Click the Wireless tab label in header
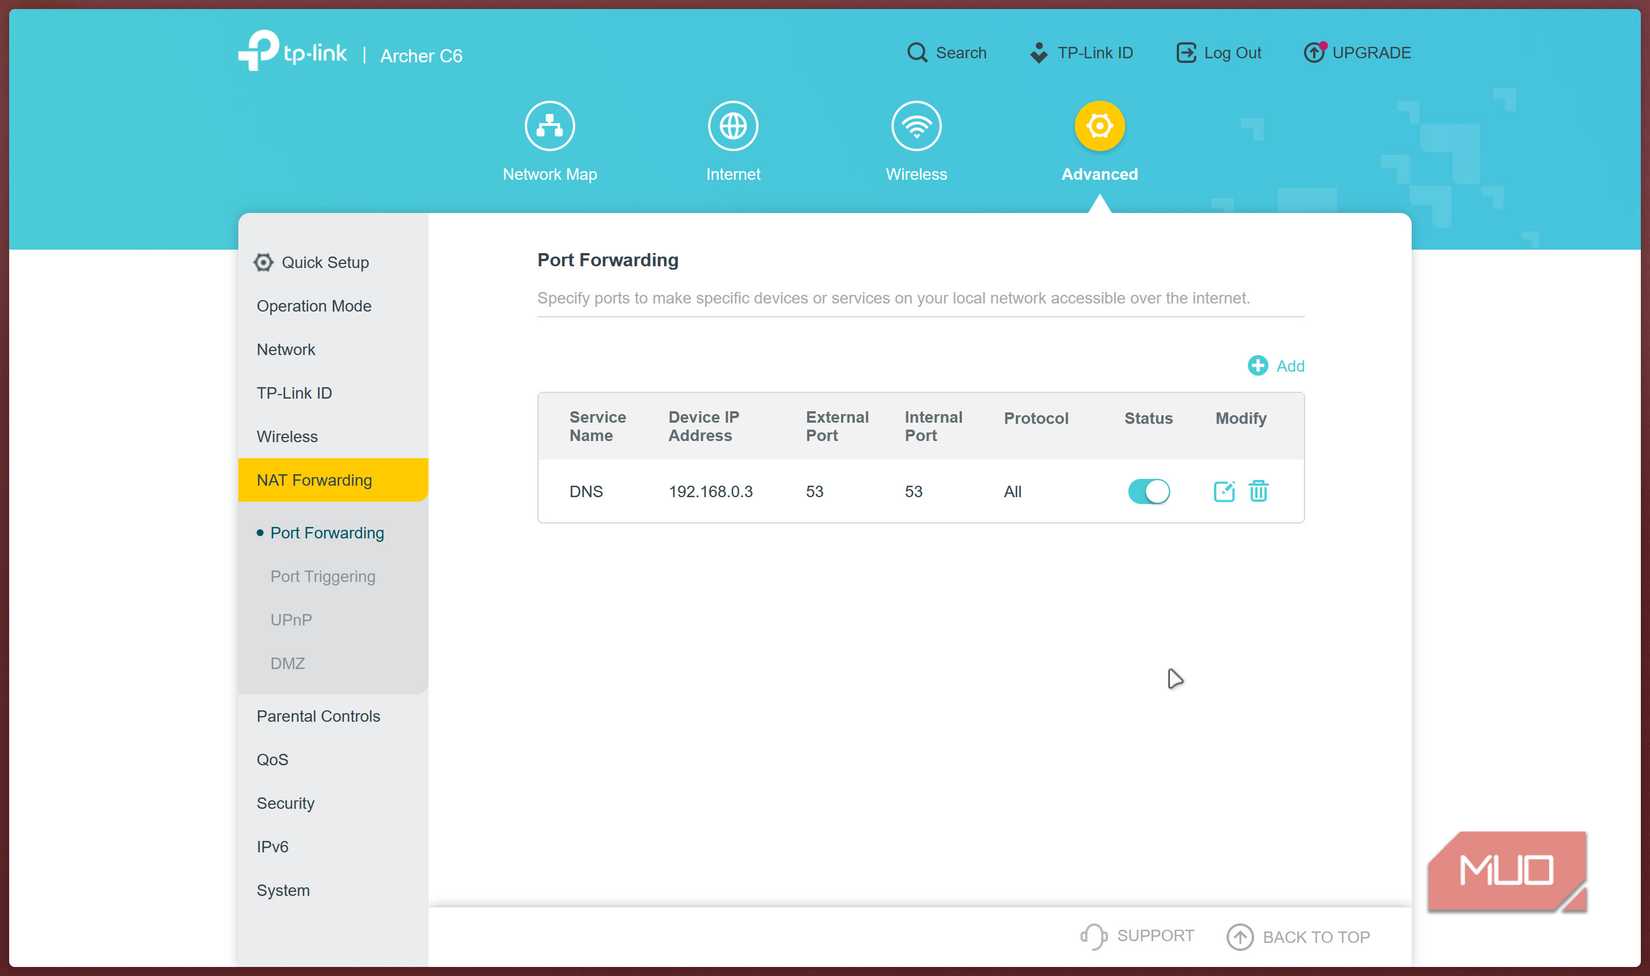This screenshot has height=976, width=1650. pyautogui.click(x=916, y=174)
